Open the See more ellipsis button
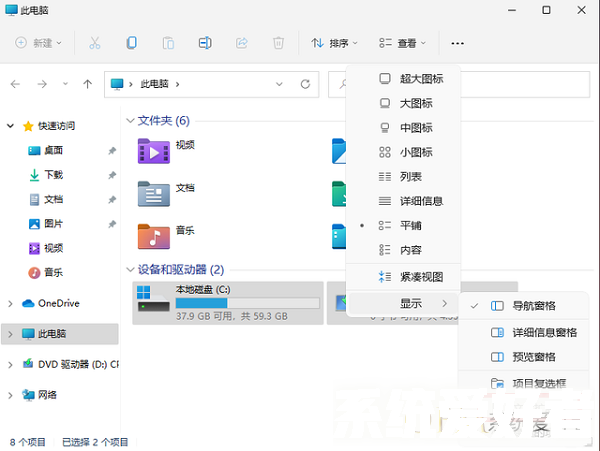600x451 pixels. (x=457, y=43)
